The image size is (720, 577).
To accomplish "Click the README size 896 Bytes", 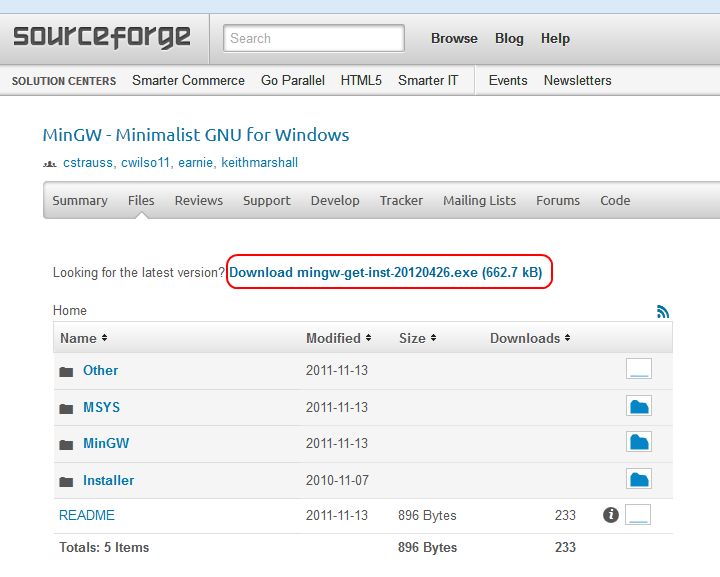I will pyautogui.click(x=427, y=515).
